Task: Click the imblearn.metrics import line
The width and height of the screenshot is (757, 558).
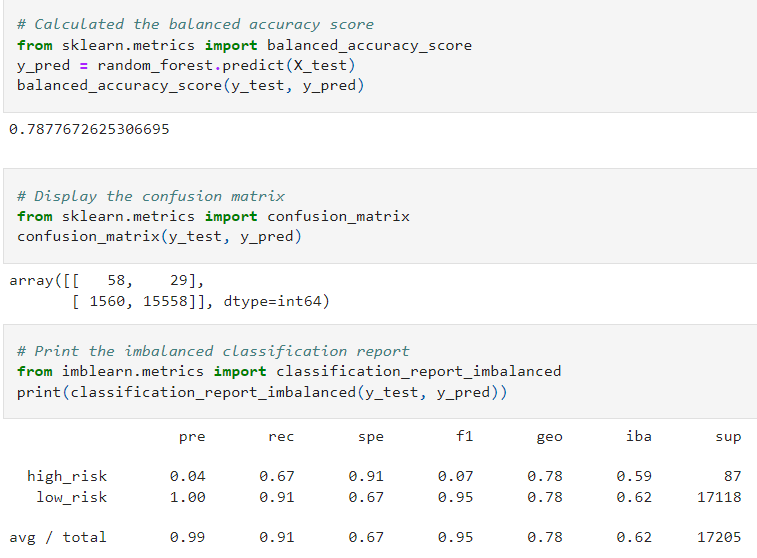Action: 289,372
